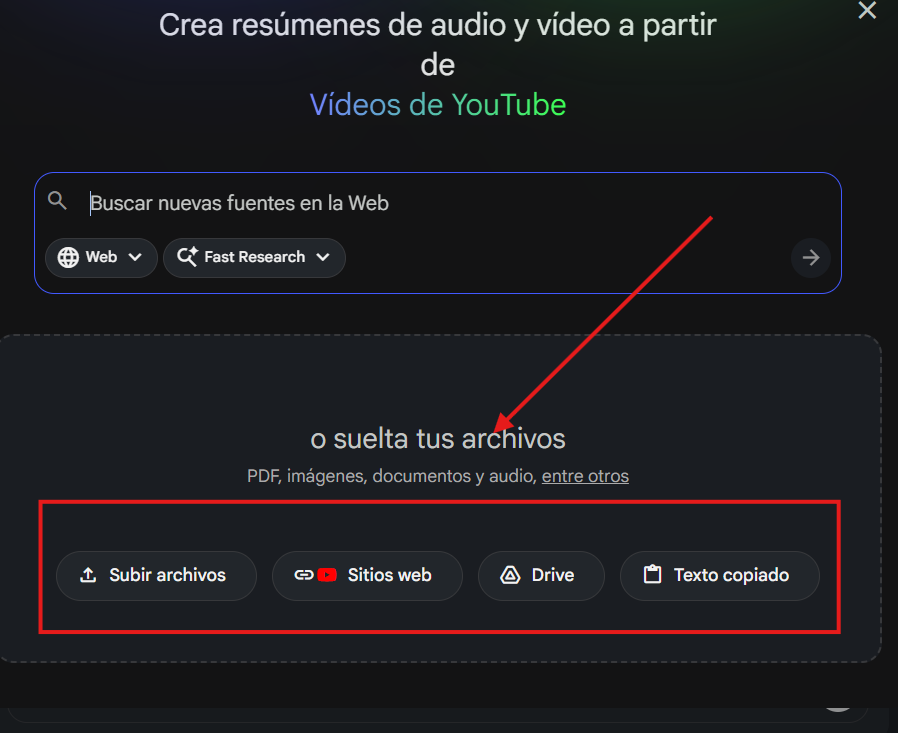Open the Fast Research dropdown
The height and width of the screenshot is (733, 898).
(x=254, y=258)
